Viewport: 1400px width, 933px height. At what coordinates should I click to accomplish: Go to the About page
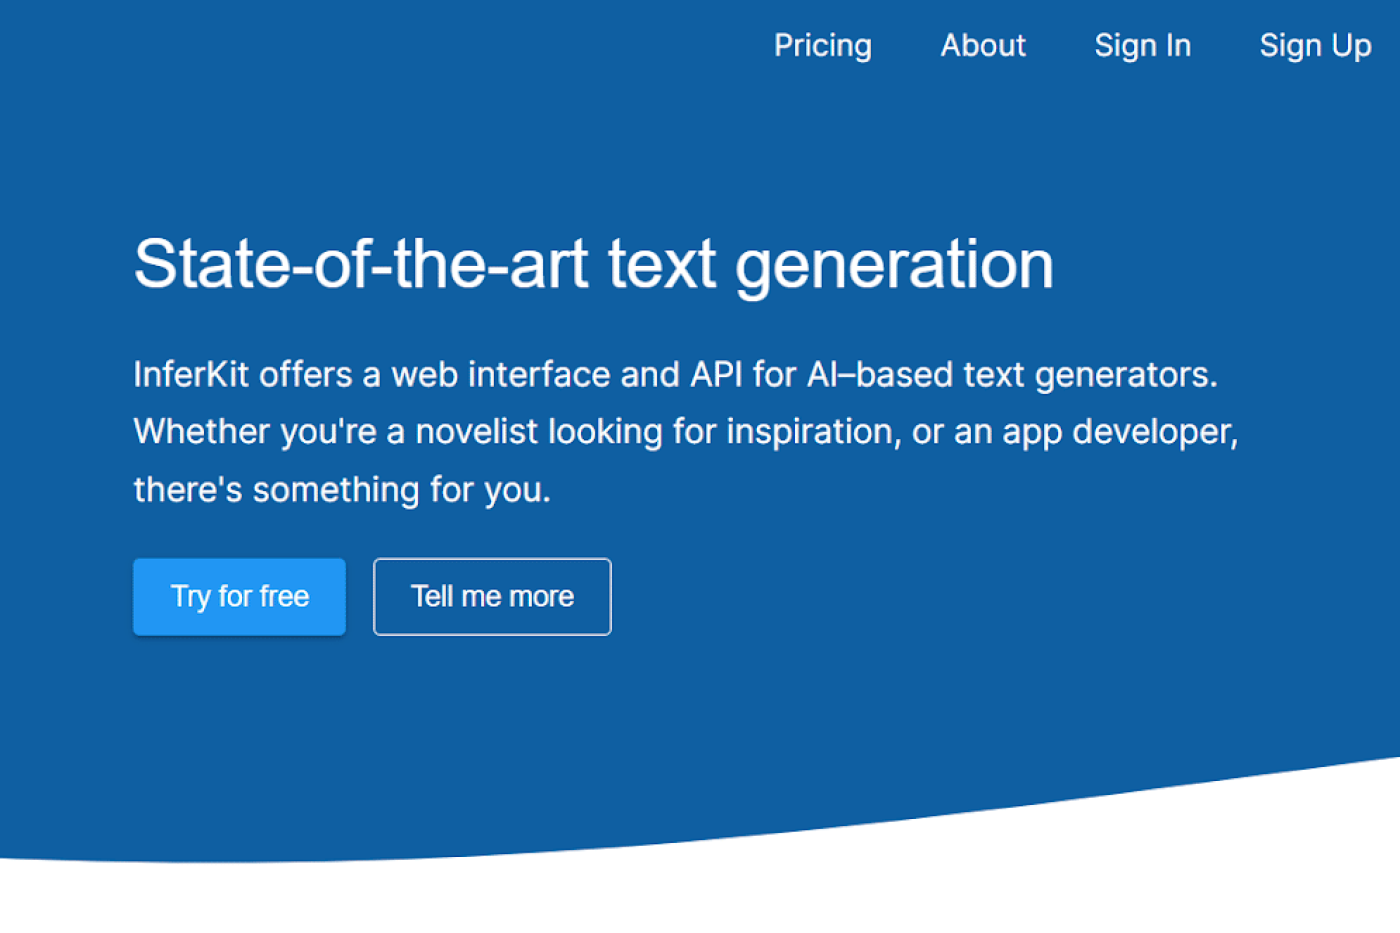983,45
